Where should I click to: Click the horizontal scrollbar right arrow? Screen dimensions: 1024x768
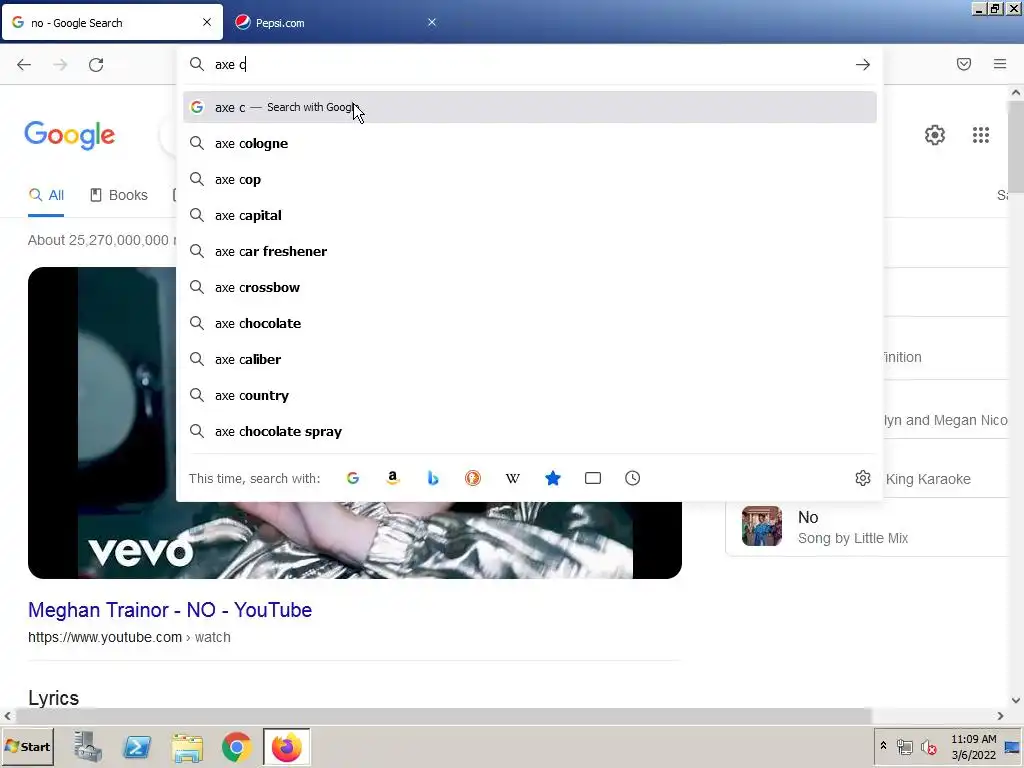coord(1000,716)
